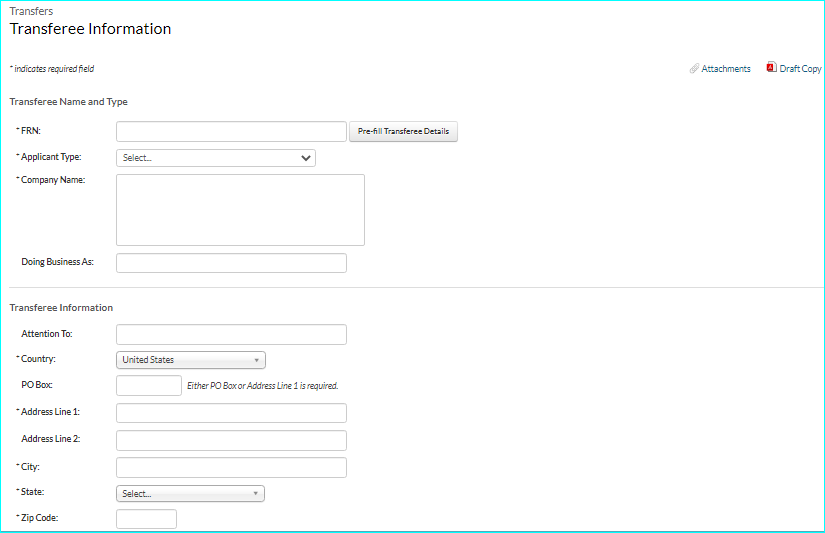Open the Country dropdown showing United States

[191, 360]
